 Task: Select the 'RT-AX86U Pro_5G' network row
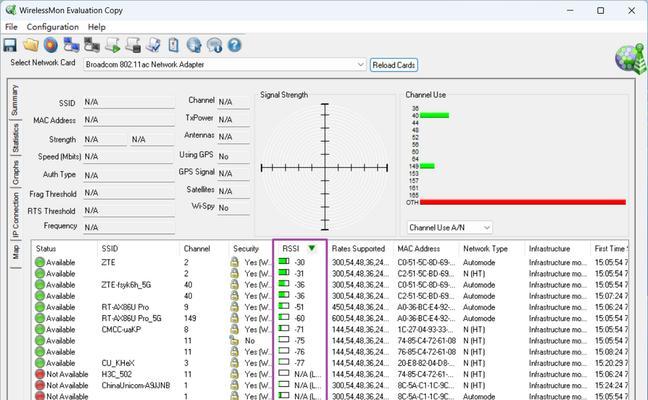click(330, 318)
